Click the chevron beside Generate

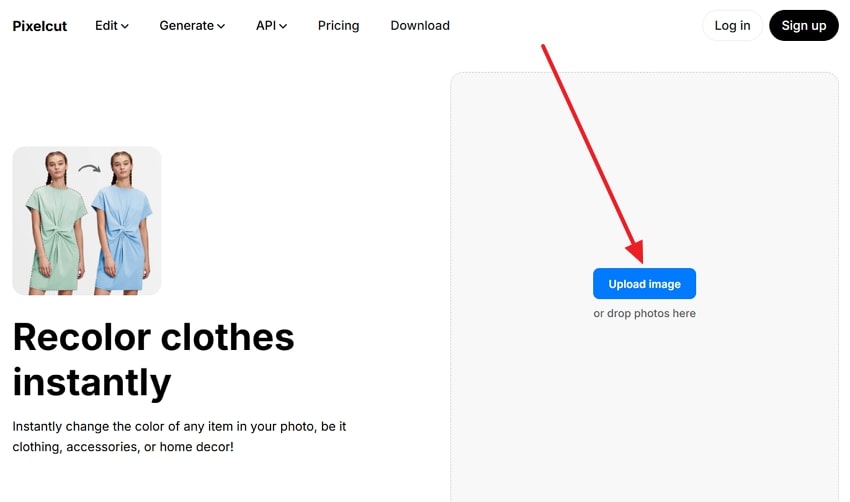221,27
